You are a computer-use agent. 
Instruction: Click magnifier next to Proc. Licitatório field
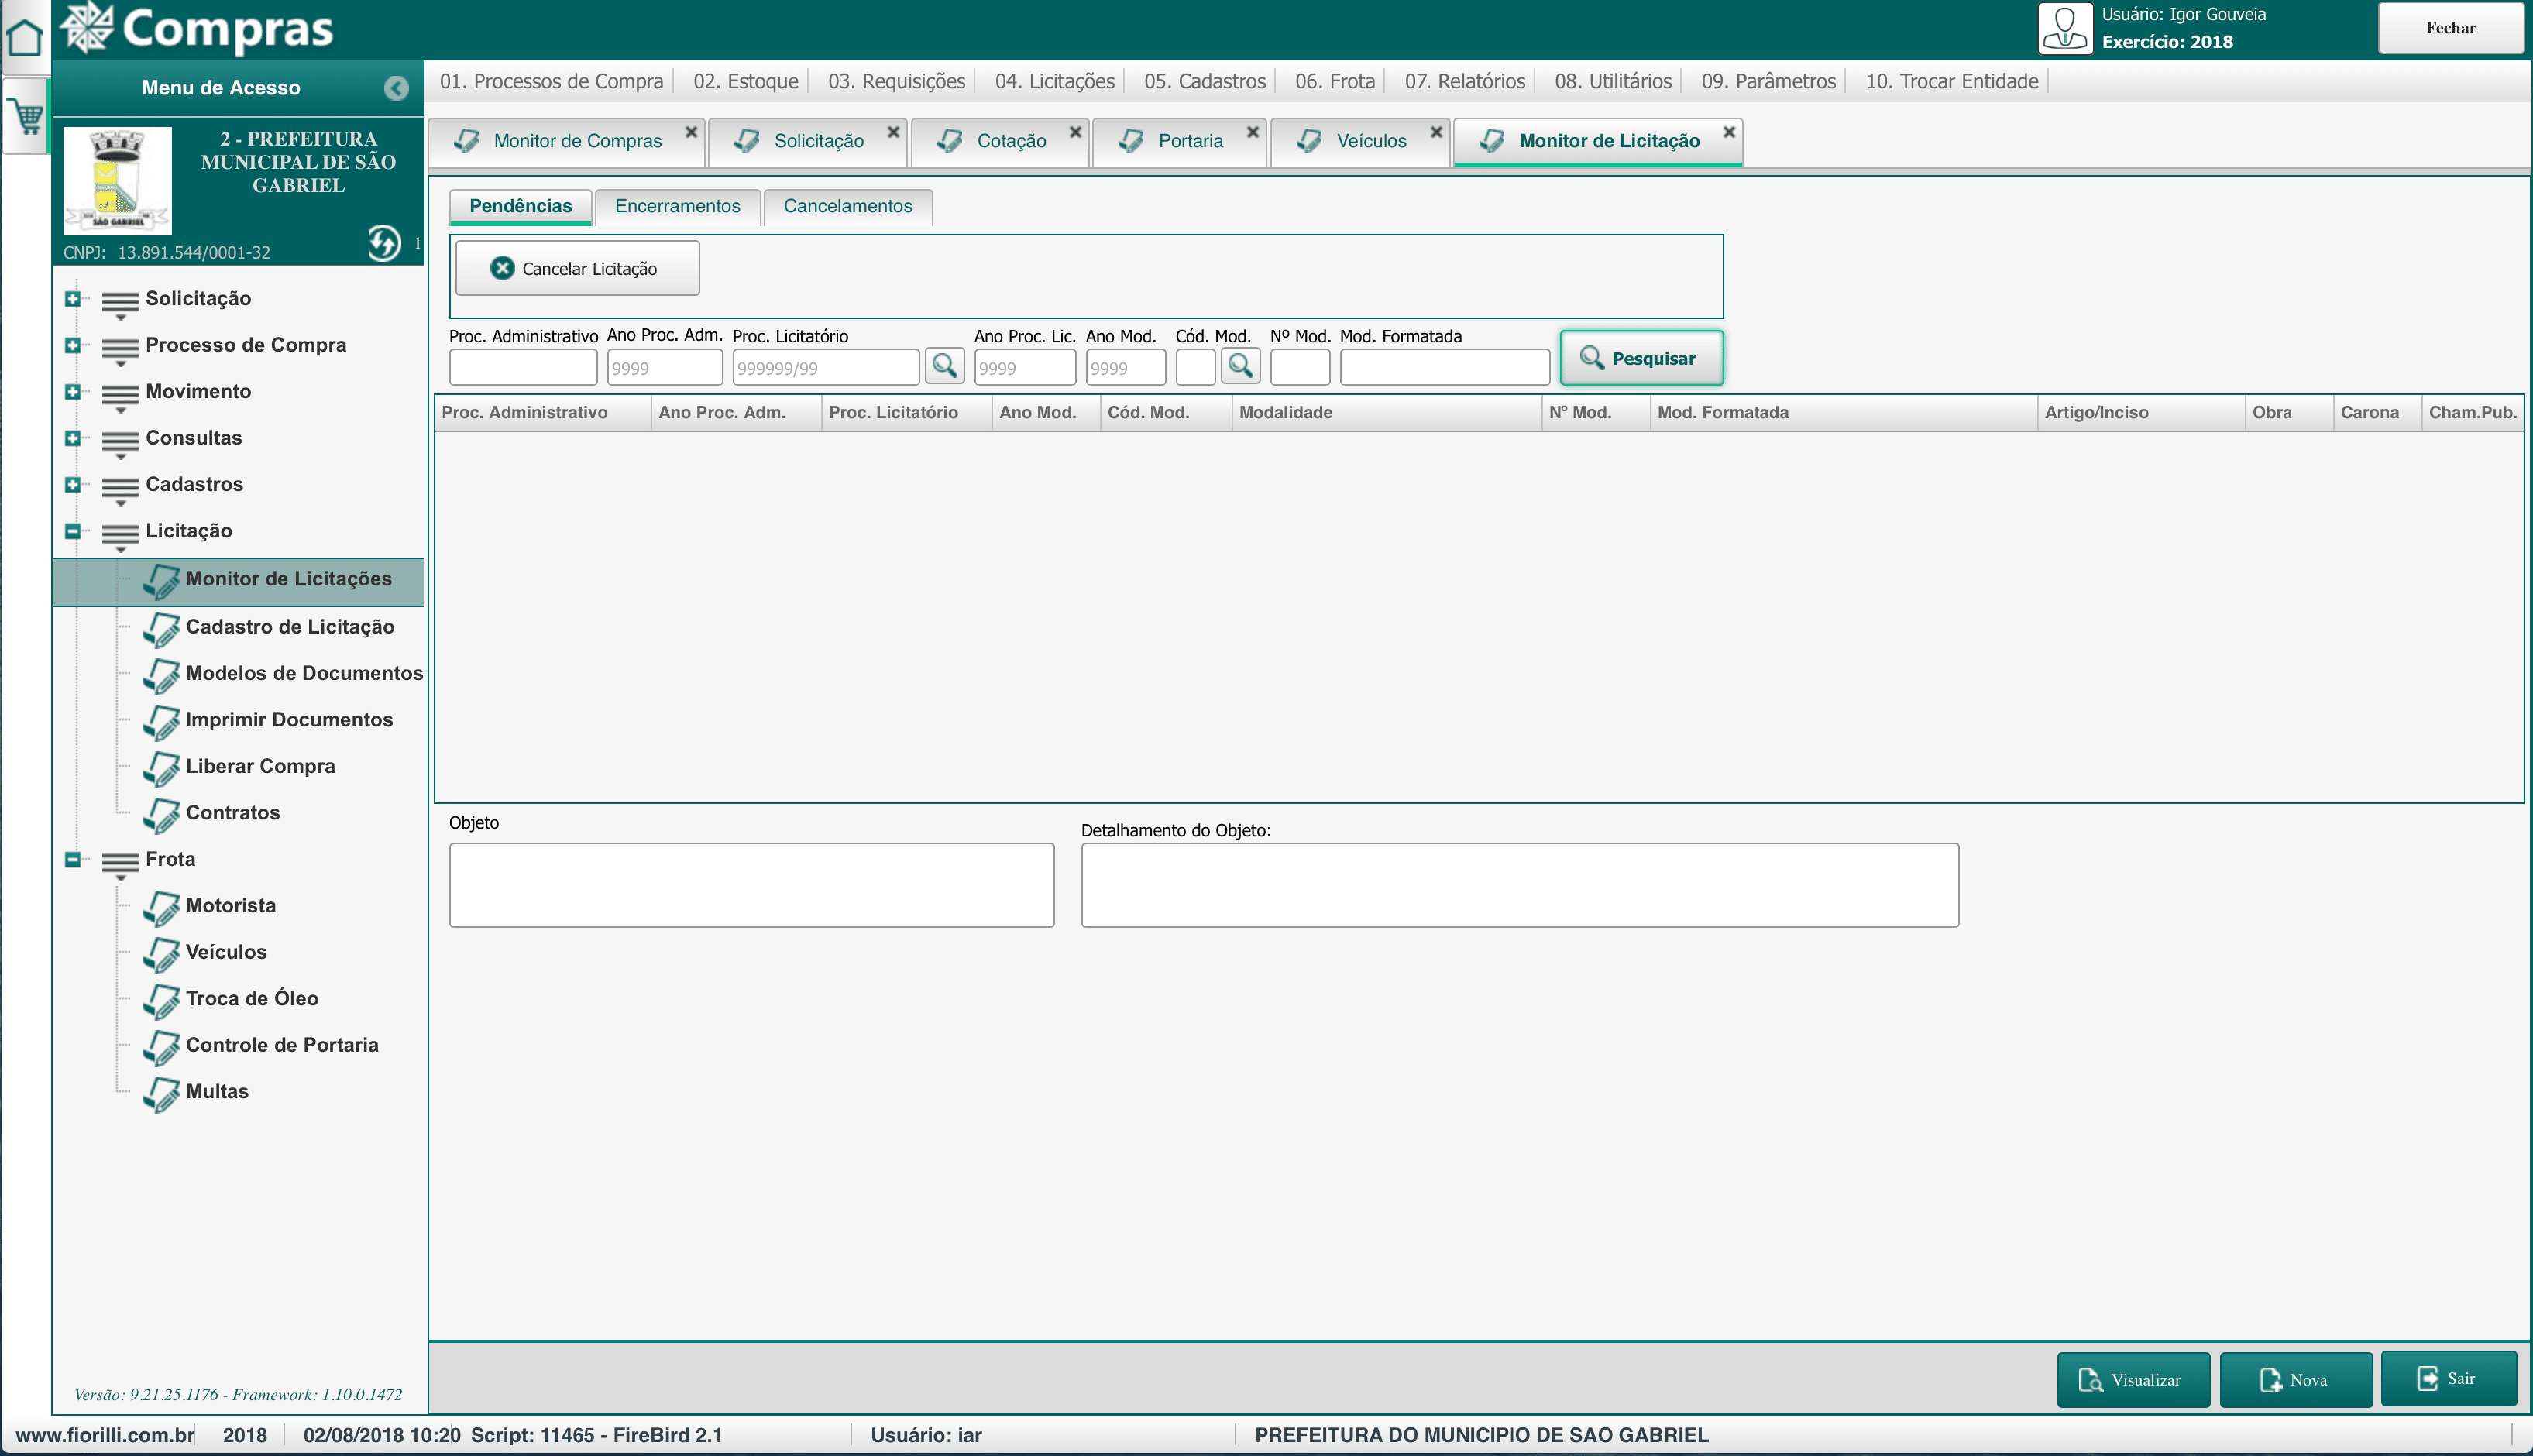944,366
